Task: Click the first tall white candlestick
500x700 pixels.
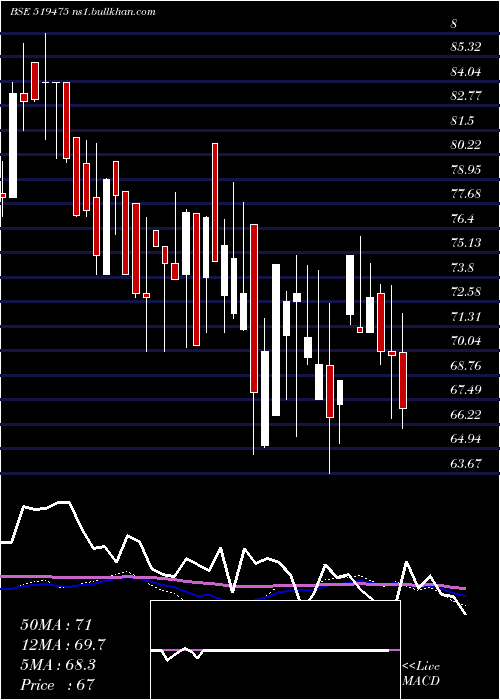Action: point(13,145)
